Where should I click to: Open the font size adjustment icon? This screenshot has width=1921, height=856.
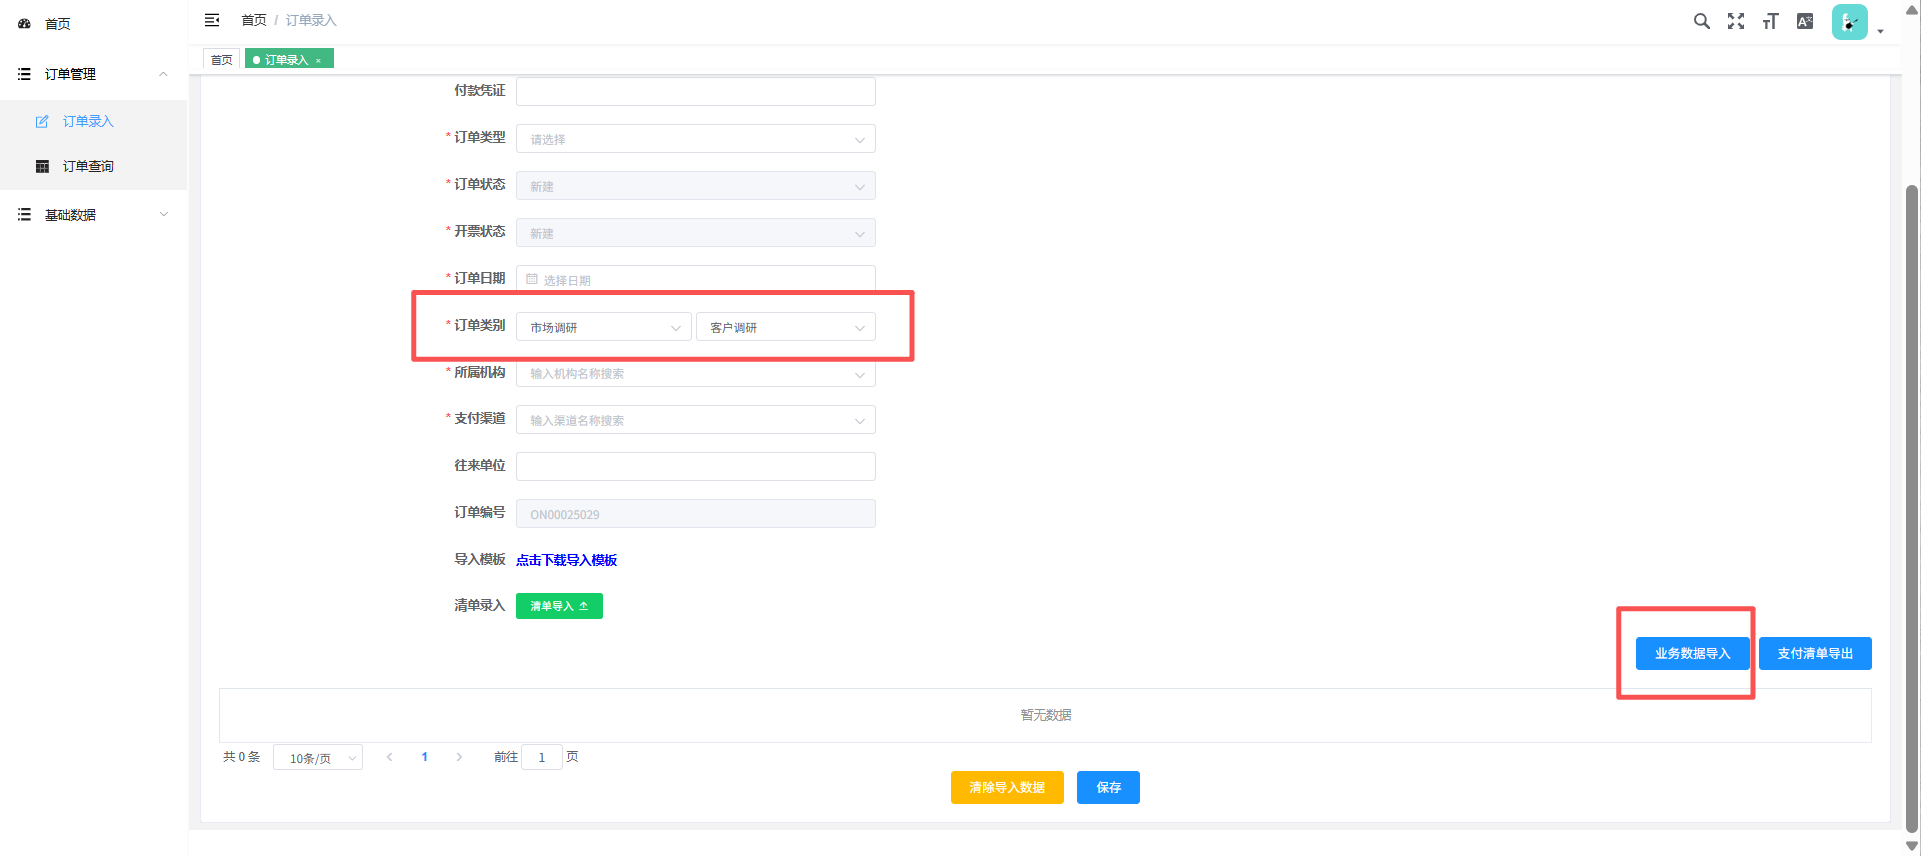tap(1770, 21)
